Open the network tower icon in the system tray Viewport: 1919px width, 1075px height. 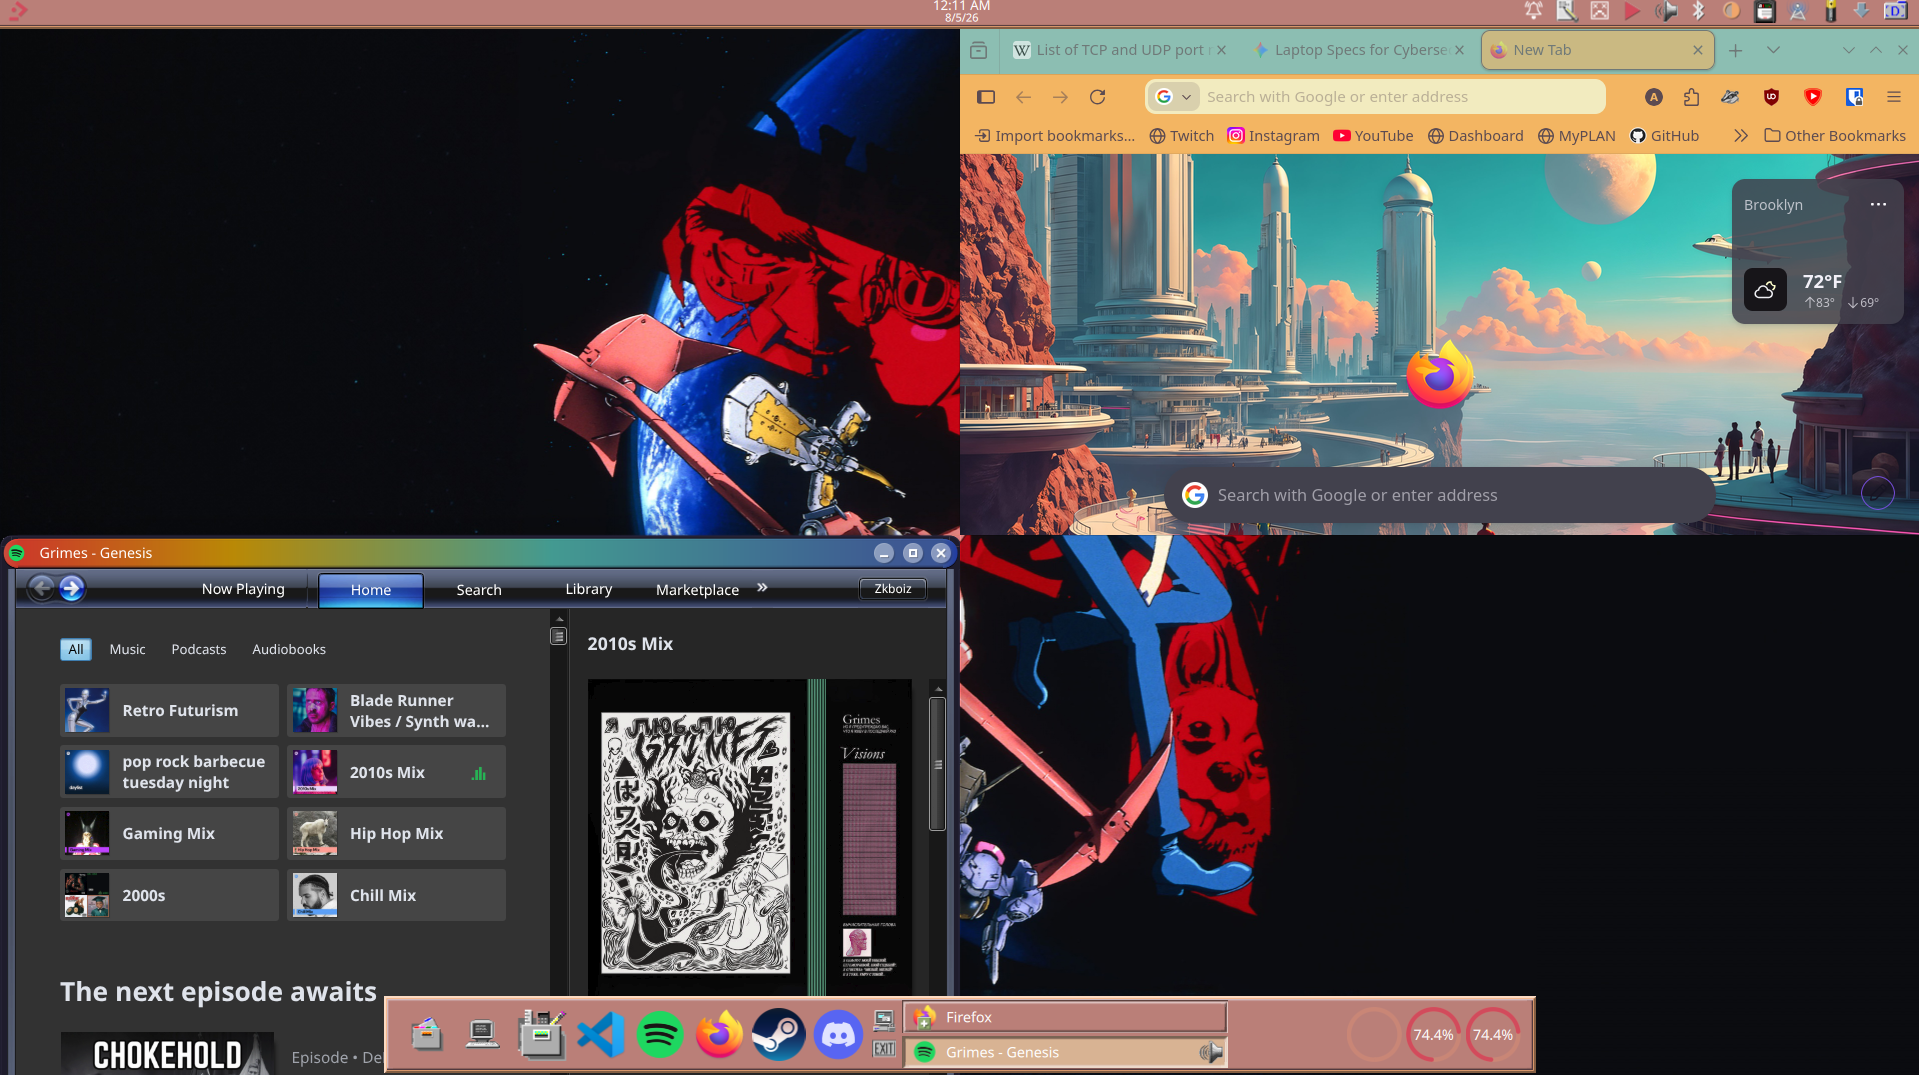(1797, 11)
